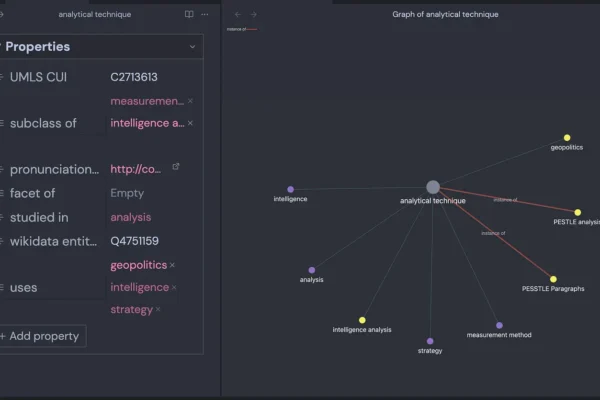Image resolution: width=600 pixels, height=400 pixels.
Task: Click the wikidata entity value Q4751159
Action: point(134,241)
